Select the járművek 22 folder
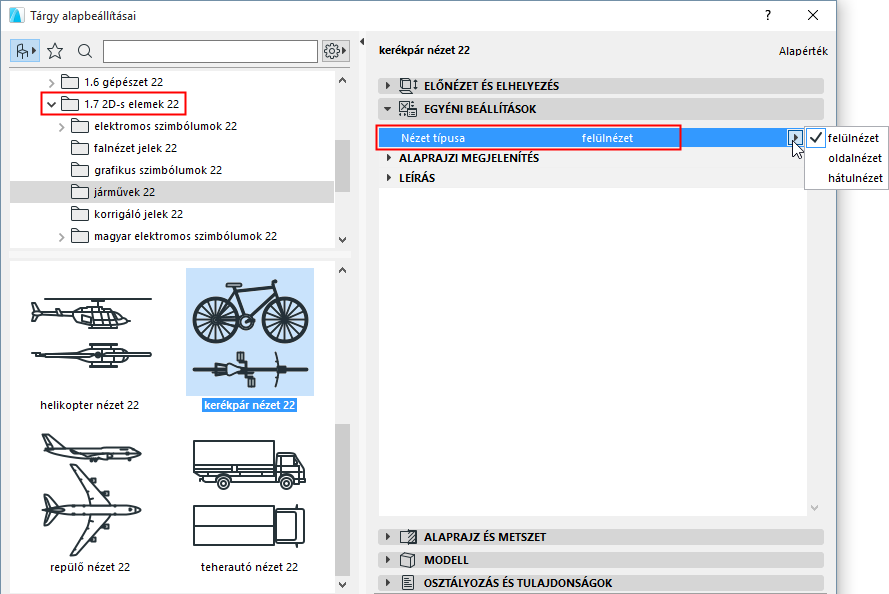This screenshot has width=889, height=594. click(x=172, y=192)
